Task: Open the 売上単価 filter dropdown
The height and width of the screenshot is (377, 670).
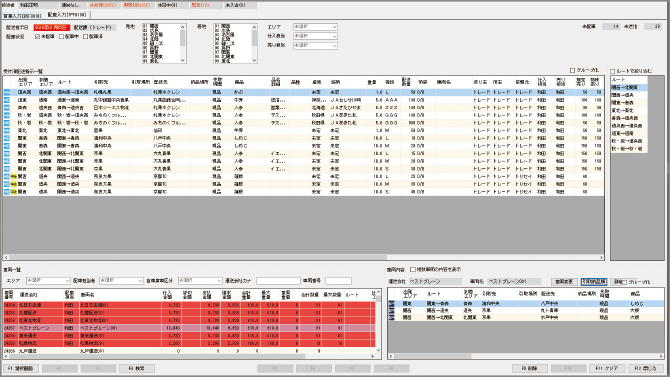Action: click(x=315, y=45)
